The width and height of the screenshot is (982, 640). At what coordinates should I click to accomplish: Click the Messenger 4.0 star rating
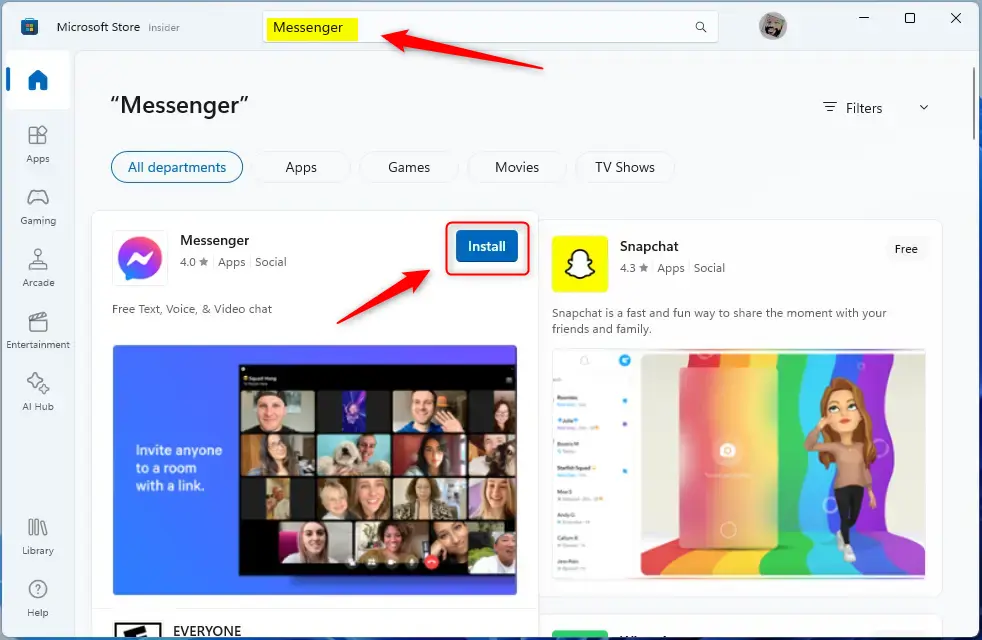194,262
